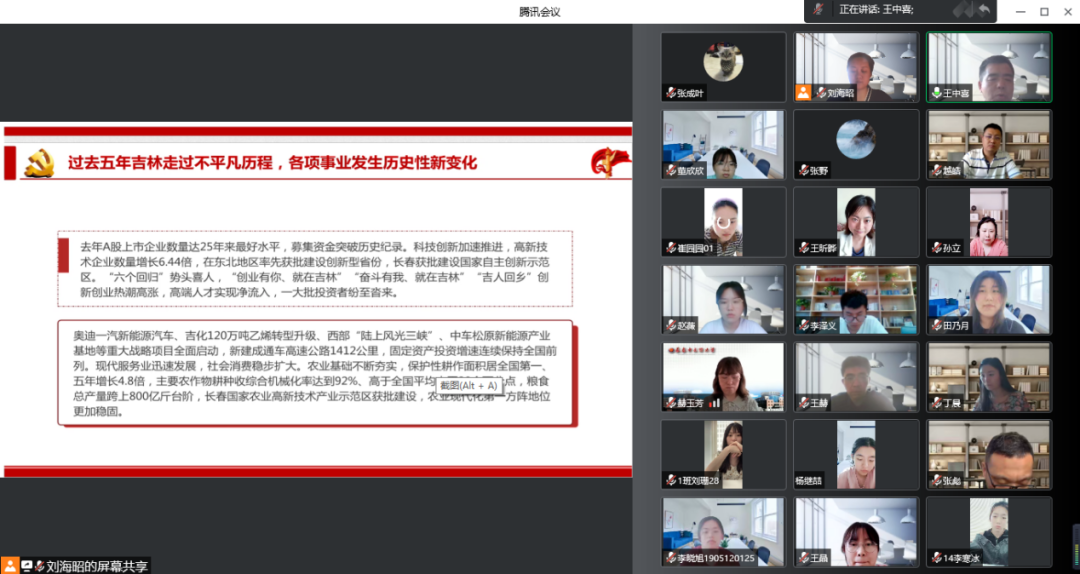1080x574 pixels.
Task: Click the return arrow icon in the speaking bar
Action: (x=984, y=9)
